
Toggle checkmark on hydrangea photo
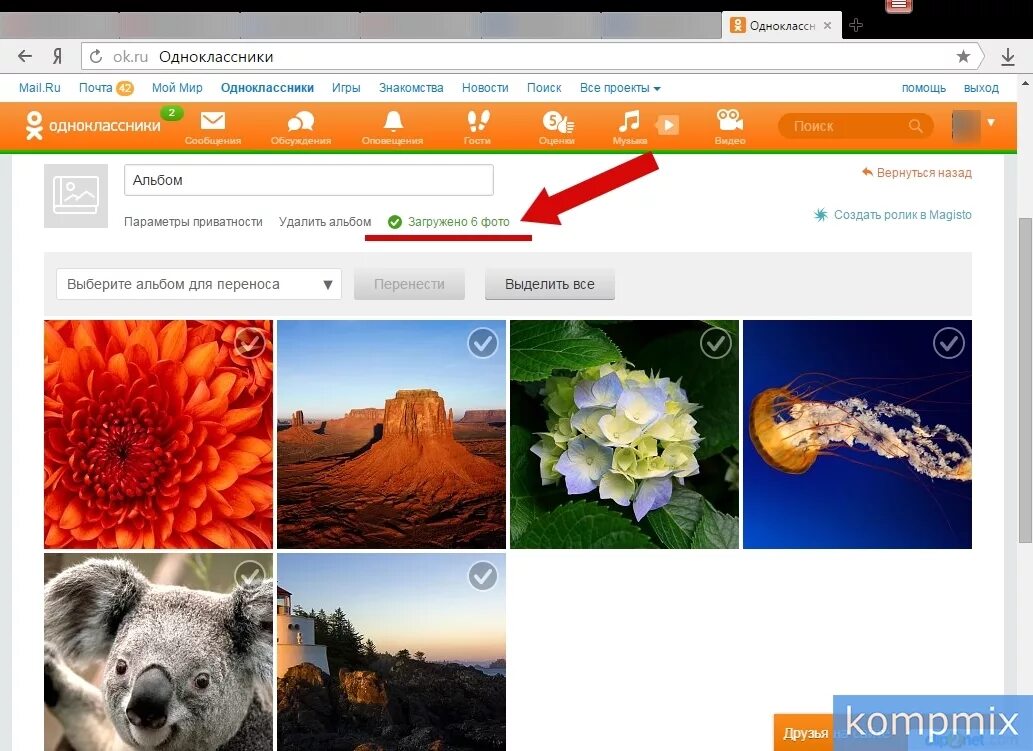pyautogui.click(x=715, y=343)
